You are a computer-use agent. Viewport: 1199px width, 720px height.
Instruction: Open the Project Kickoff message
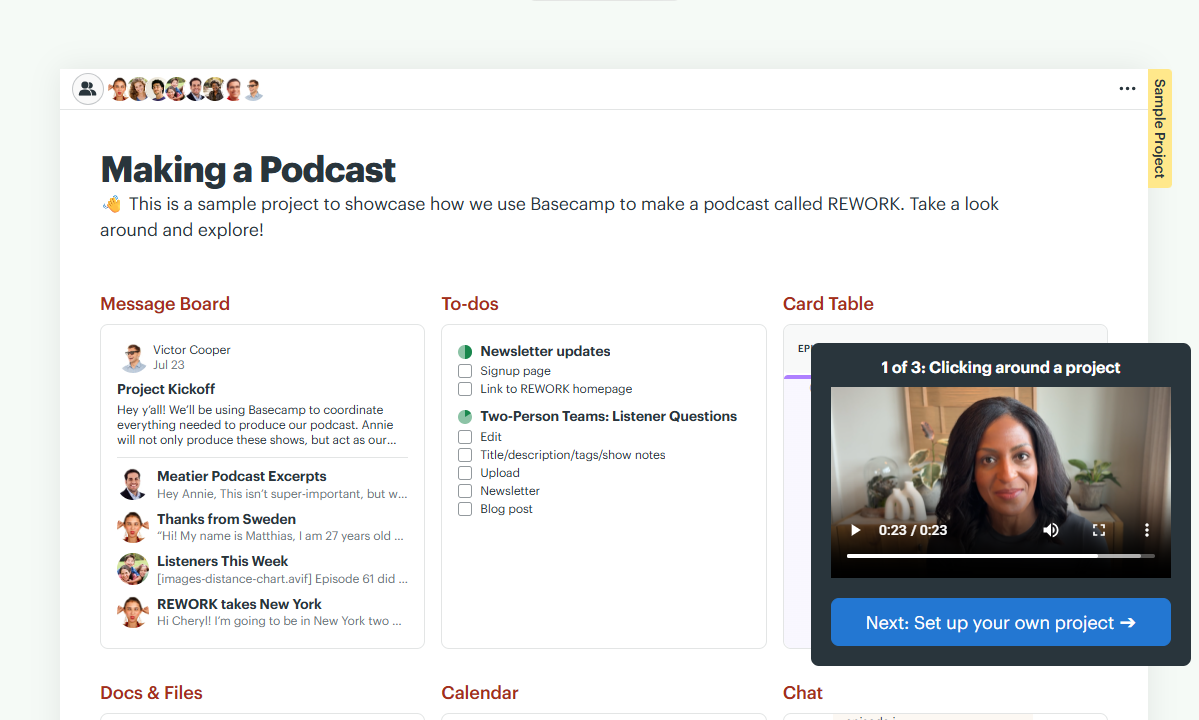point(166,389)
